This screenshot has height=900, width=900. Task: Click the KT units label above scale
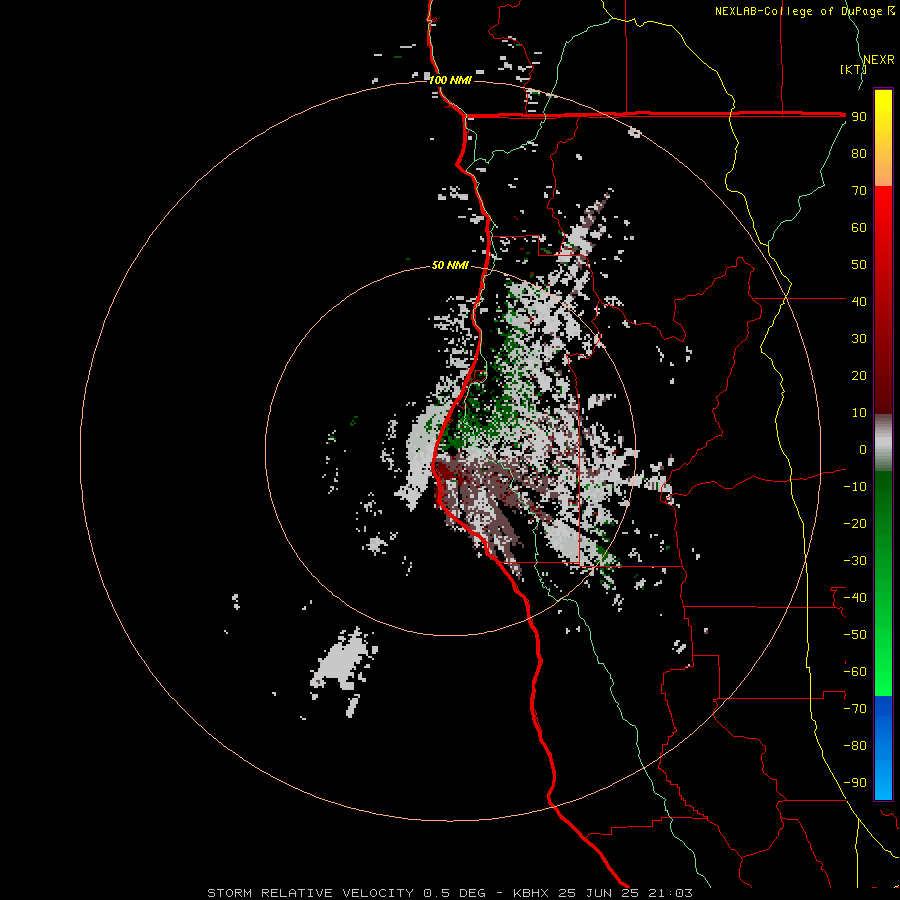click(x=853, y=69)
